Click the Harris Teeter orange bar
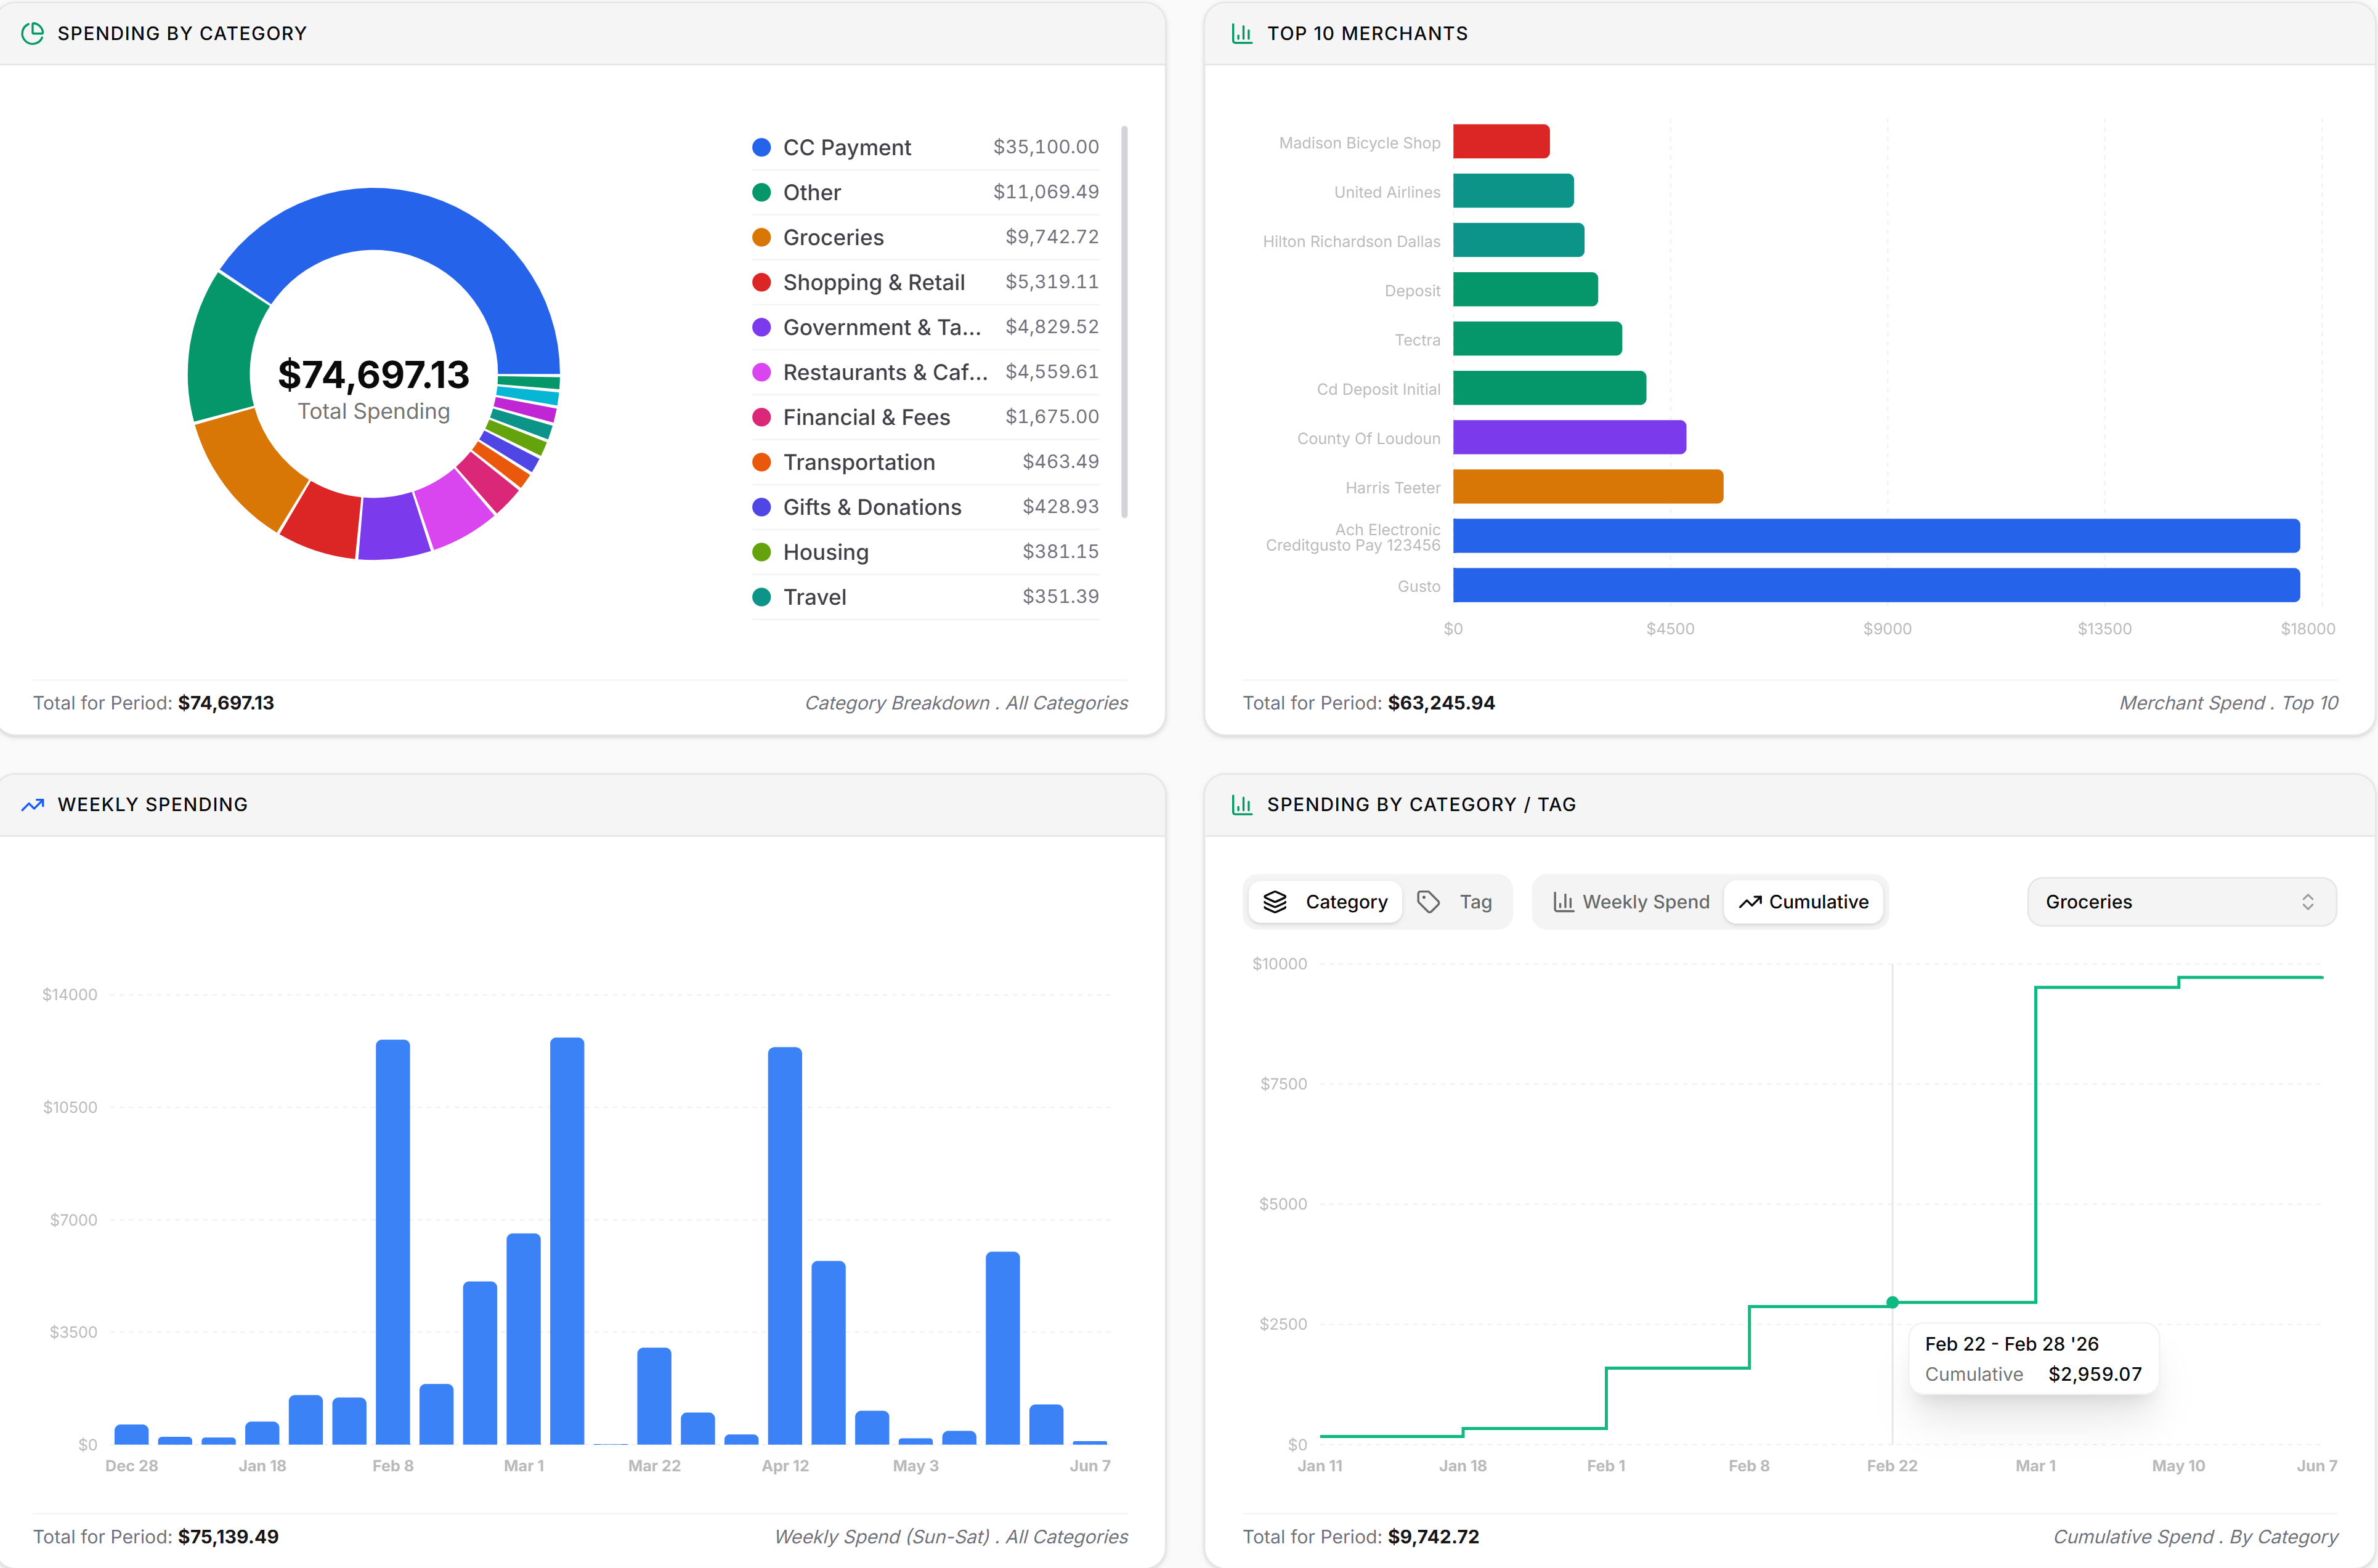This screenshot has width=2378, height=1568. [1588, 486]
